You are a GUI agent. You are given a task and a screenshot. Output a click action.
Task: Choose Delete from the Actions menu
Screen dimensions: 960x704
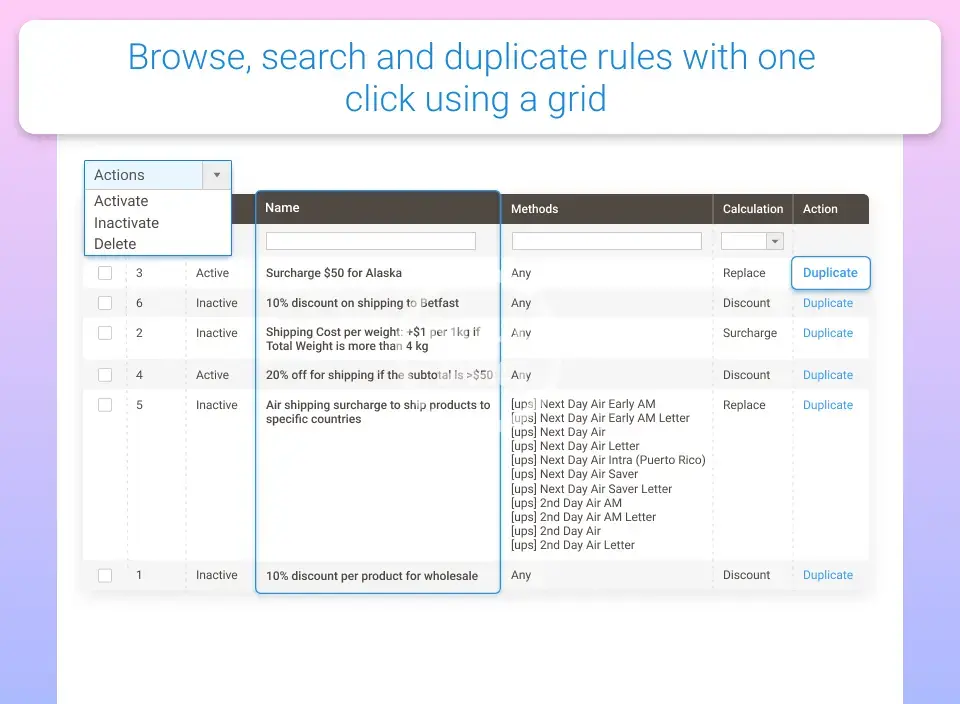click(115, 244)
